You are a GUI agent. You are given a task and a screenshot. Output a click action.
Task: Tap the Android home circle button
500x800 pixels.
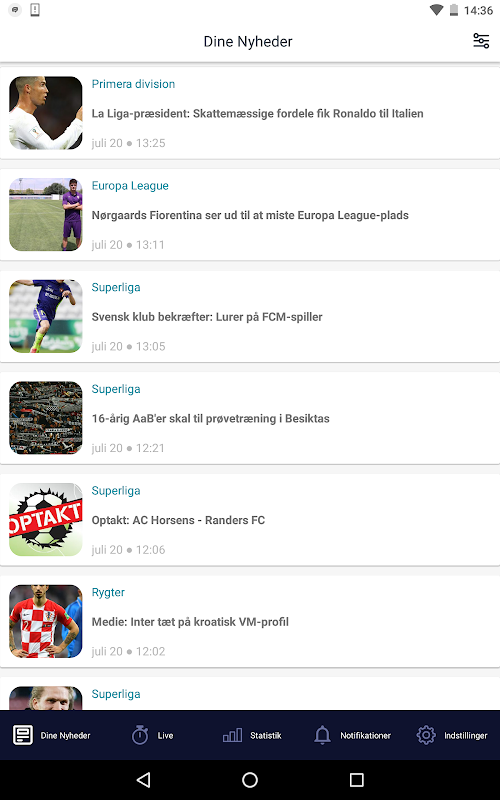pos(250,780)
